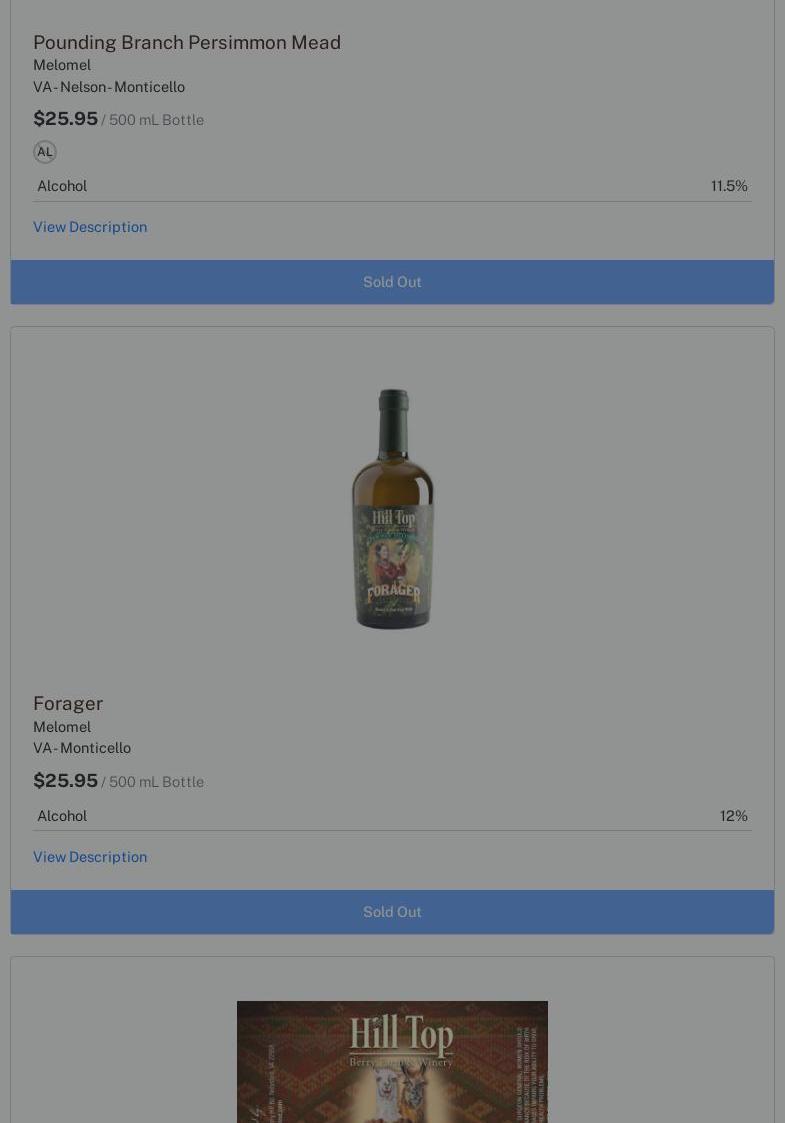Viewport: 785px width, 1123px height.
Task: Click the AL badge icon under the price
Action: [x=44, y=152]
